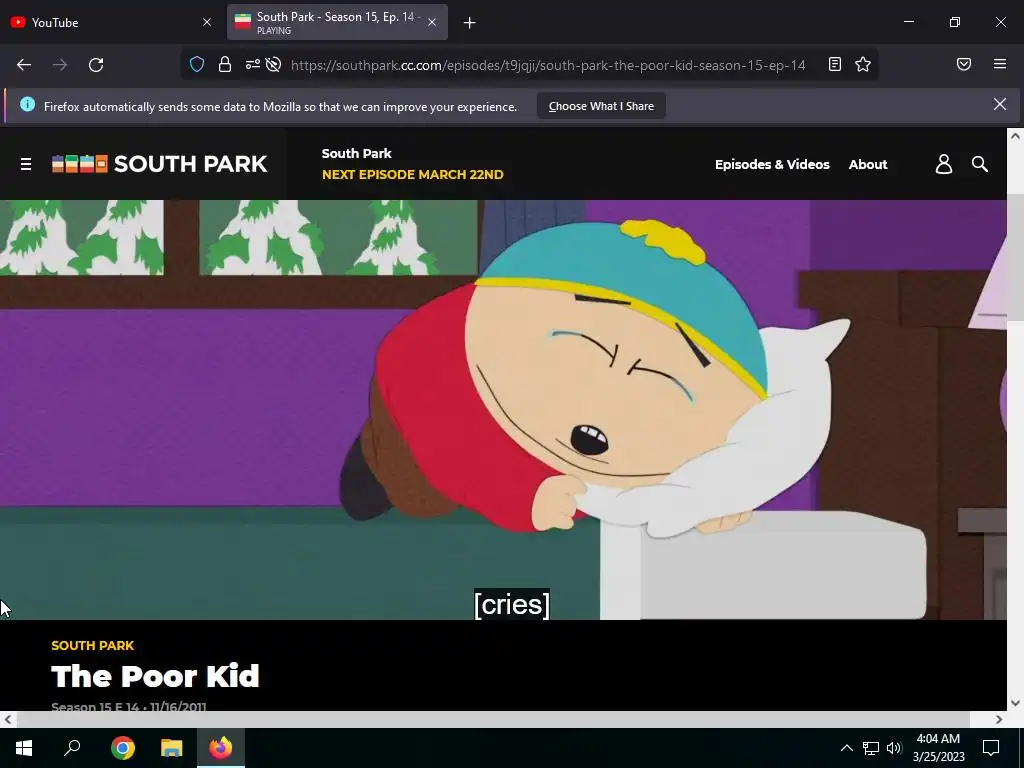This screenshot has height=768, width=1024.
Task: Click the address bar URL field
Action: coord(549,65)
